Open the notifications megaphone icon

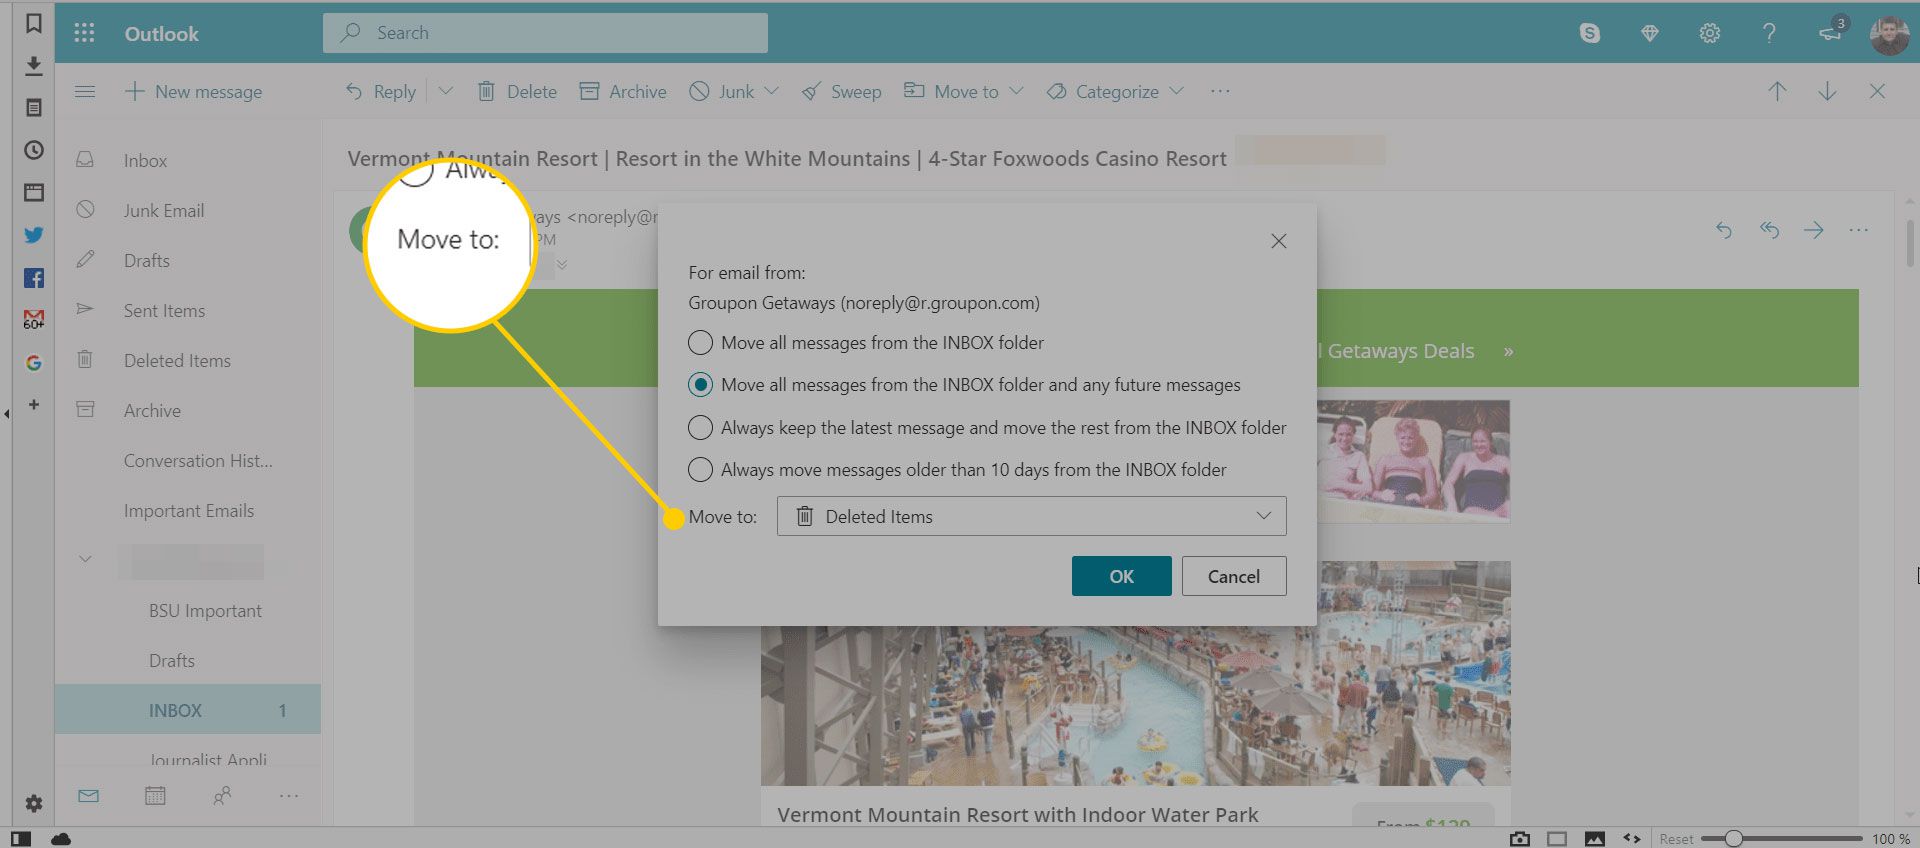click(1830, 33)
